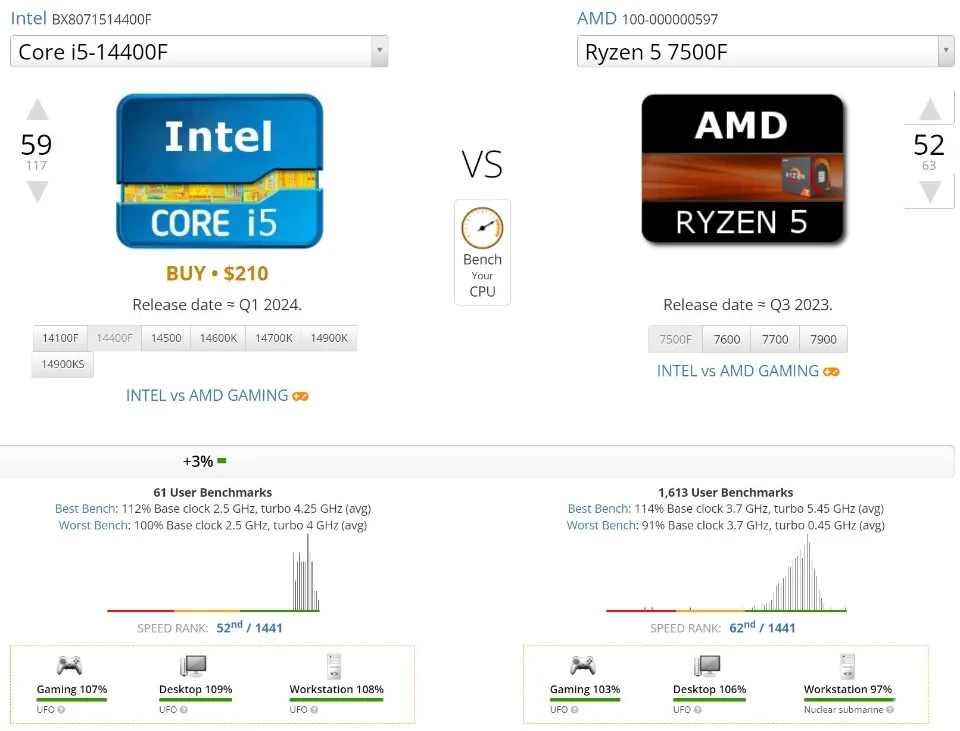960x731 pixels.
Task: Click the Intel Core i5 box artwork
Action: click(218, 170)
